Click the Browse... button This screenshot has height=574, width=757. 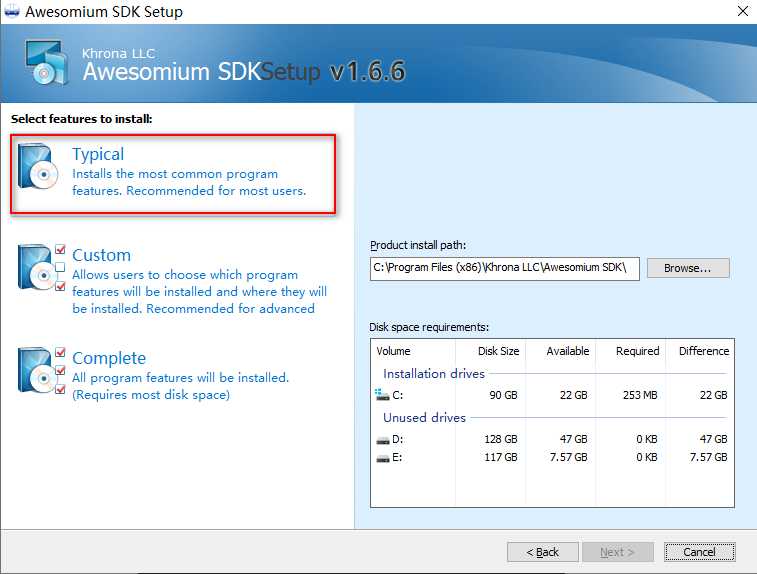click(688, 268)
